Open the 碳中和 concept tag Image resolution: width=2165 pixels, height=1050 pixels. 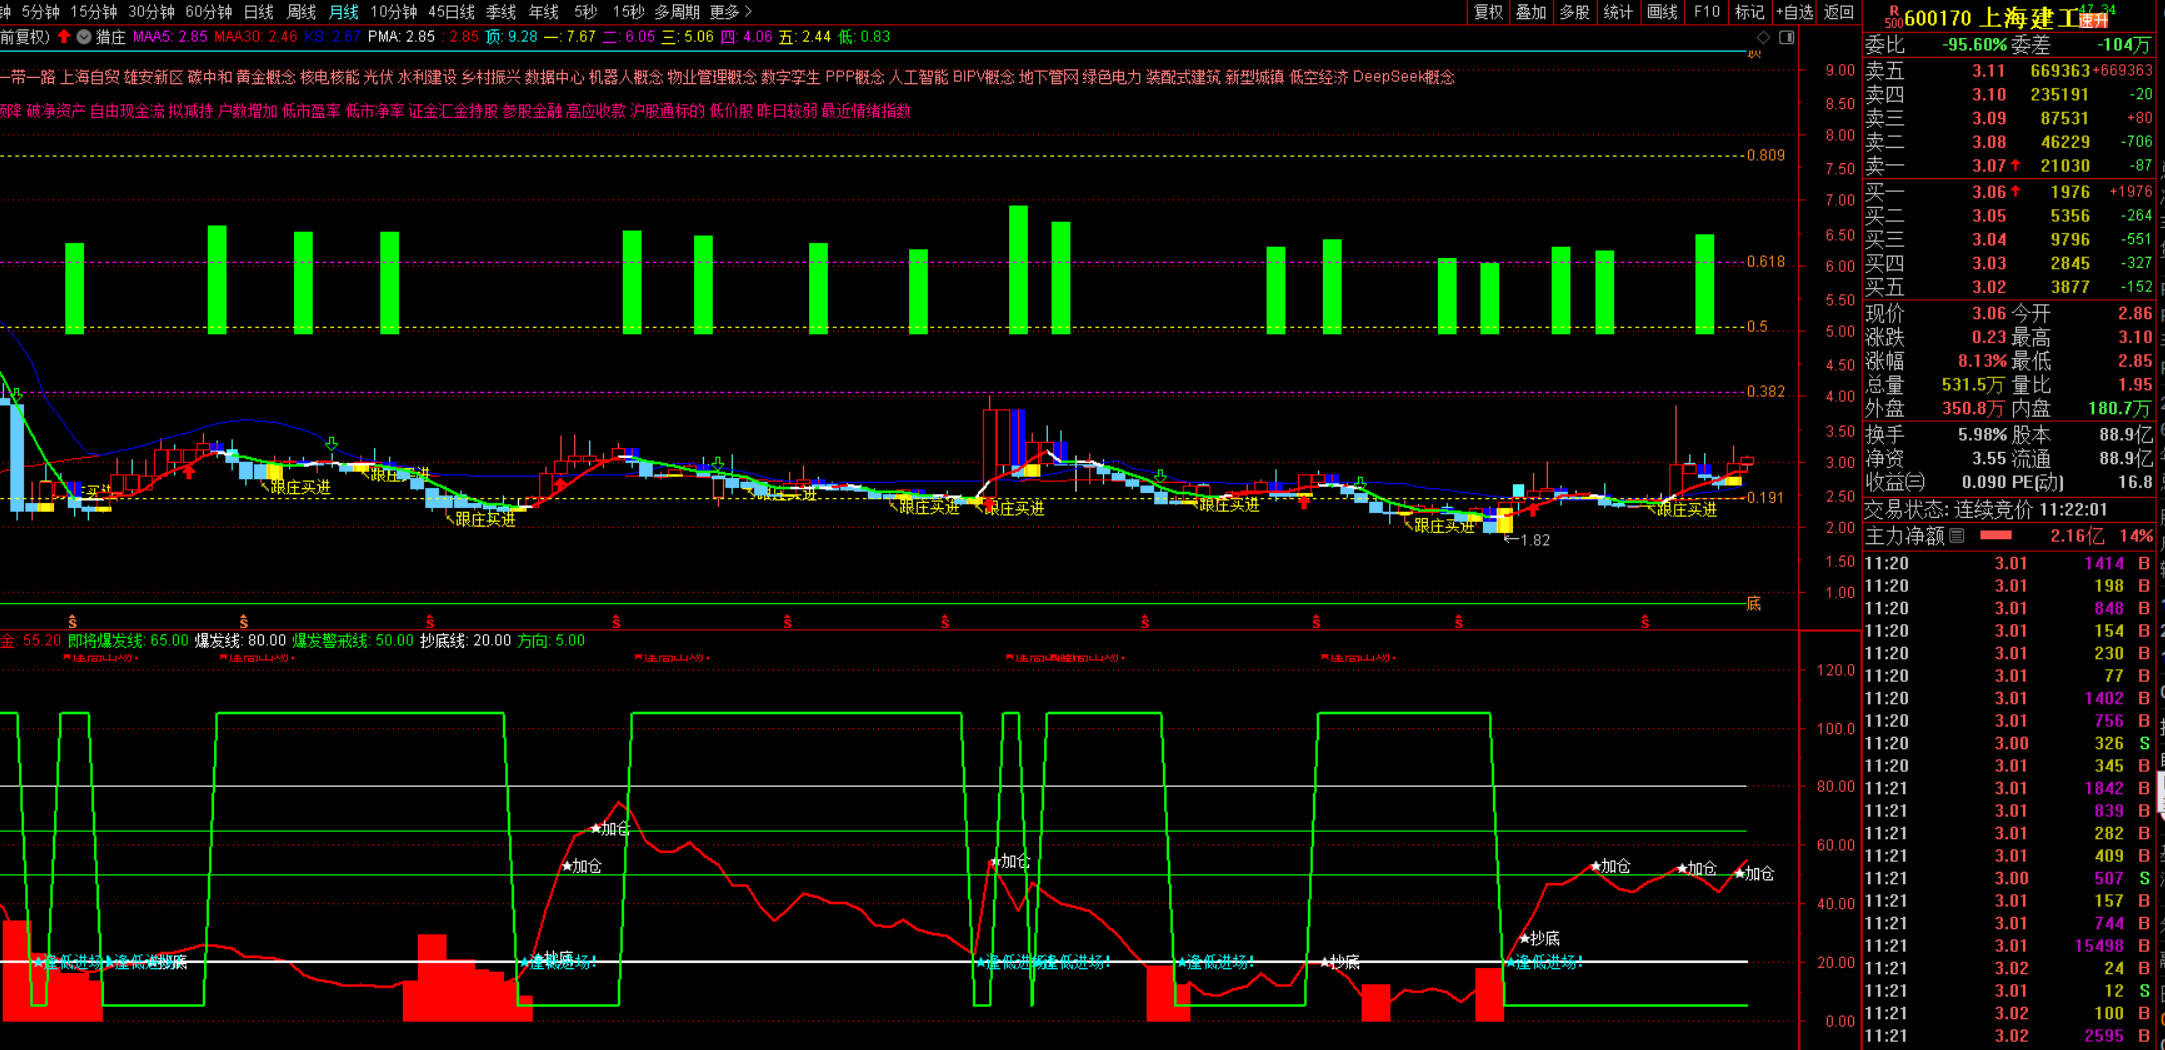click(210, 77)
